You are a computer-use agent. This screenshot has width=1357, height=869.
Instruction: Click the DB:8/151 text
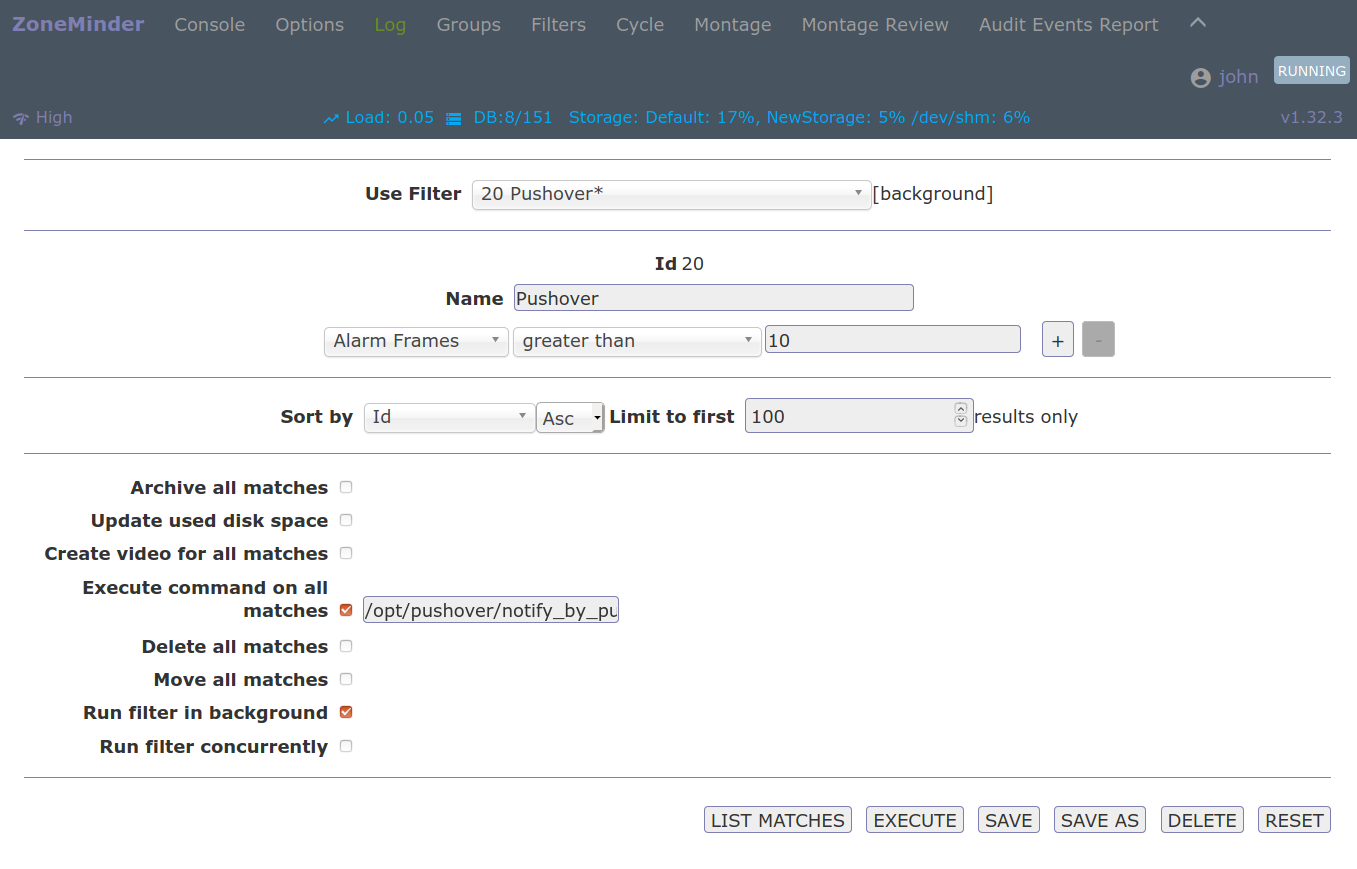513,118
